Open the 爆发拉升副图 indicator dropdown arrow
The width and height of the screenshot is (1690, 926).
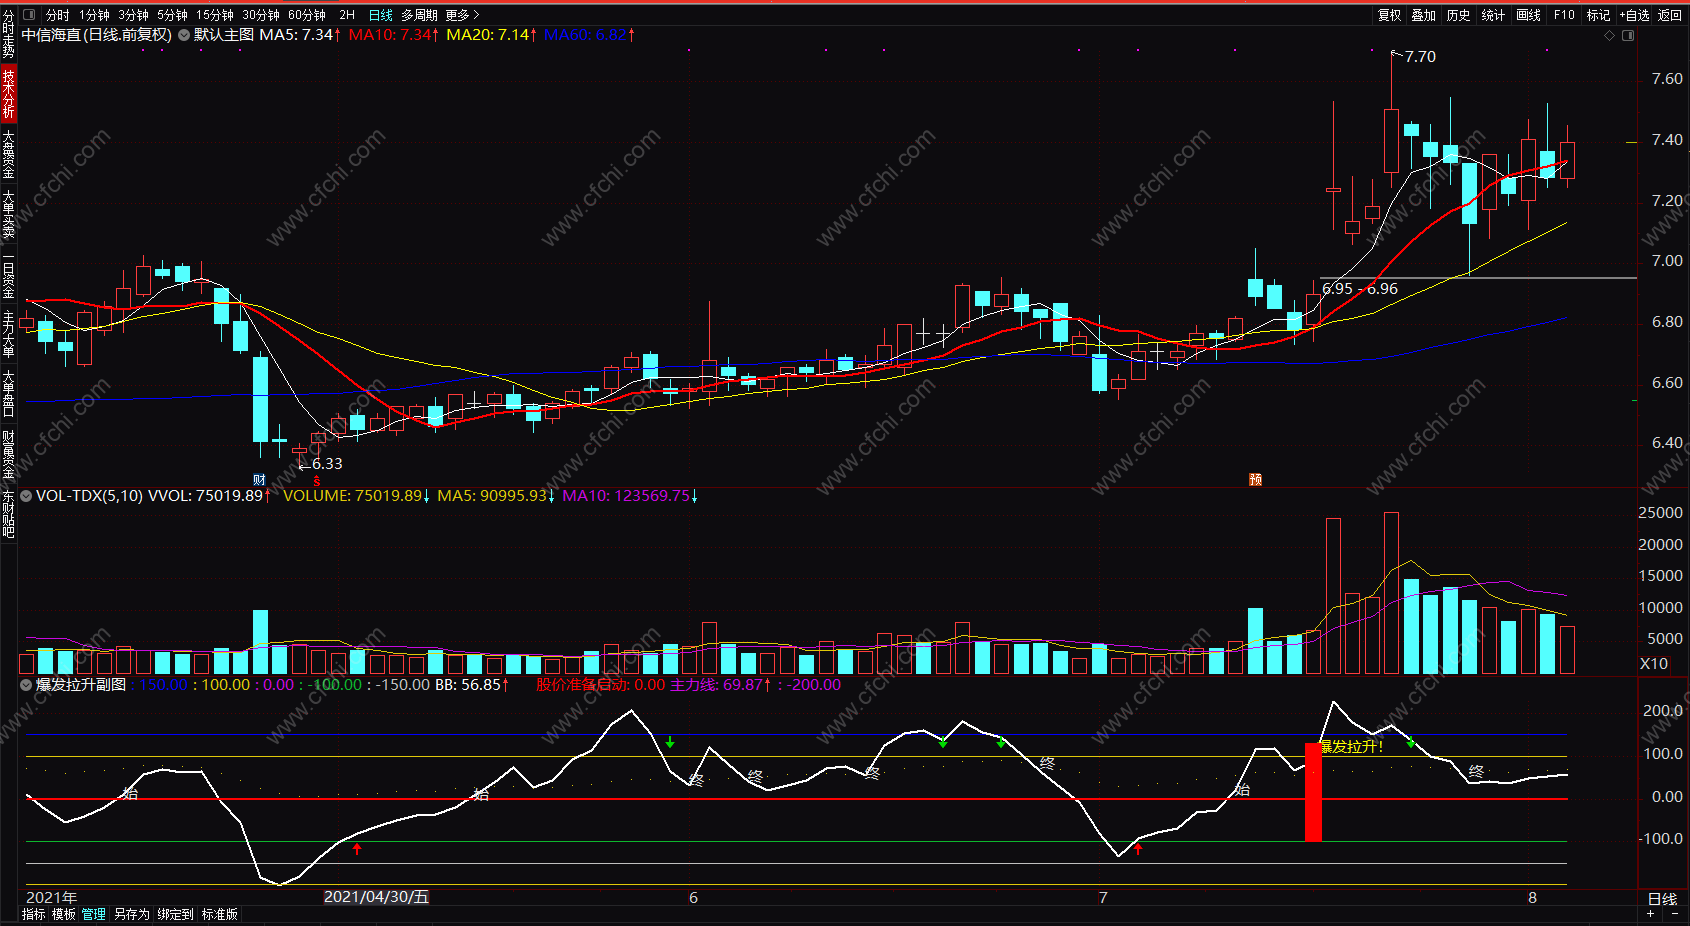(26, 685)
